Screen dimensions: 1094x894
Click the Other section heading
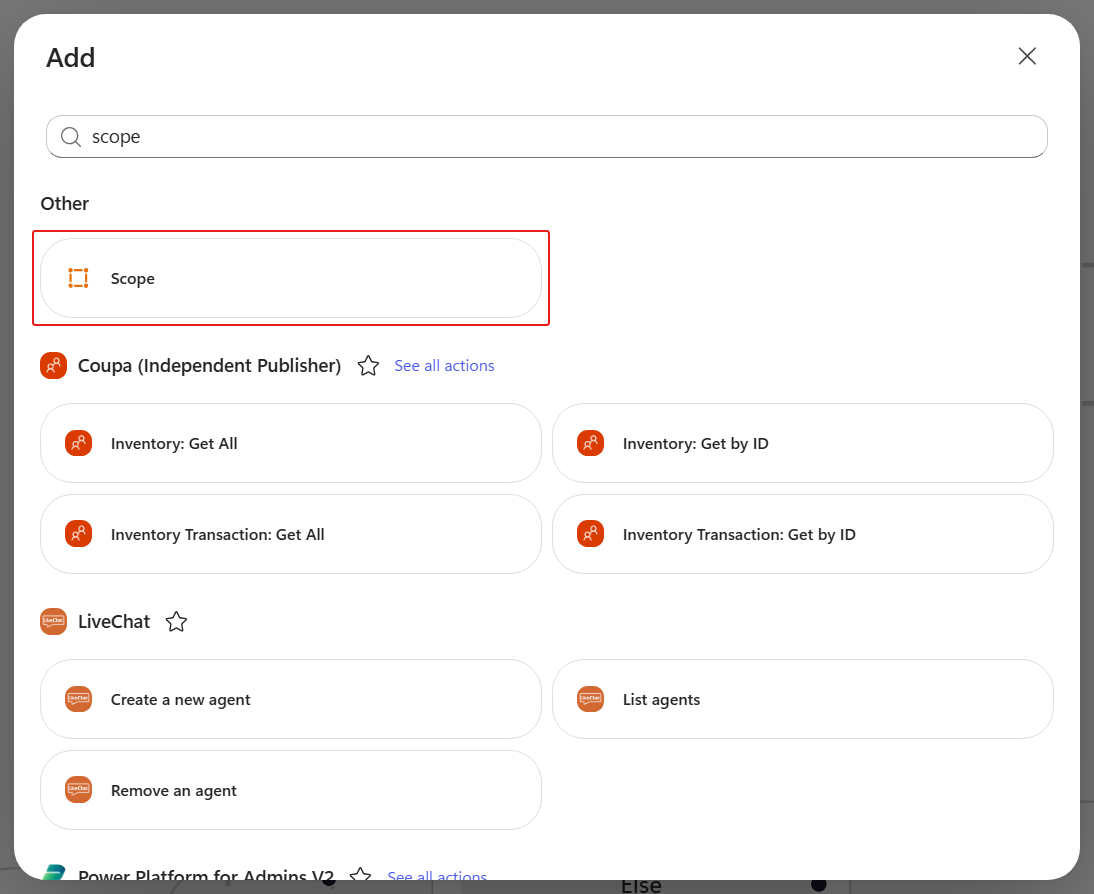[x=65, y=204]
